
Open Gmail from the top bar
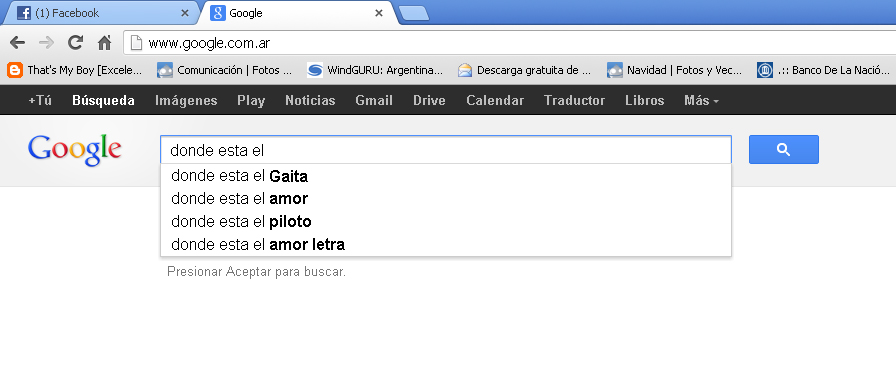pos(374,101)
